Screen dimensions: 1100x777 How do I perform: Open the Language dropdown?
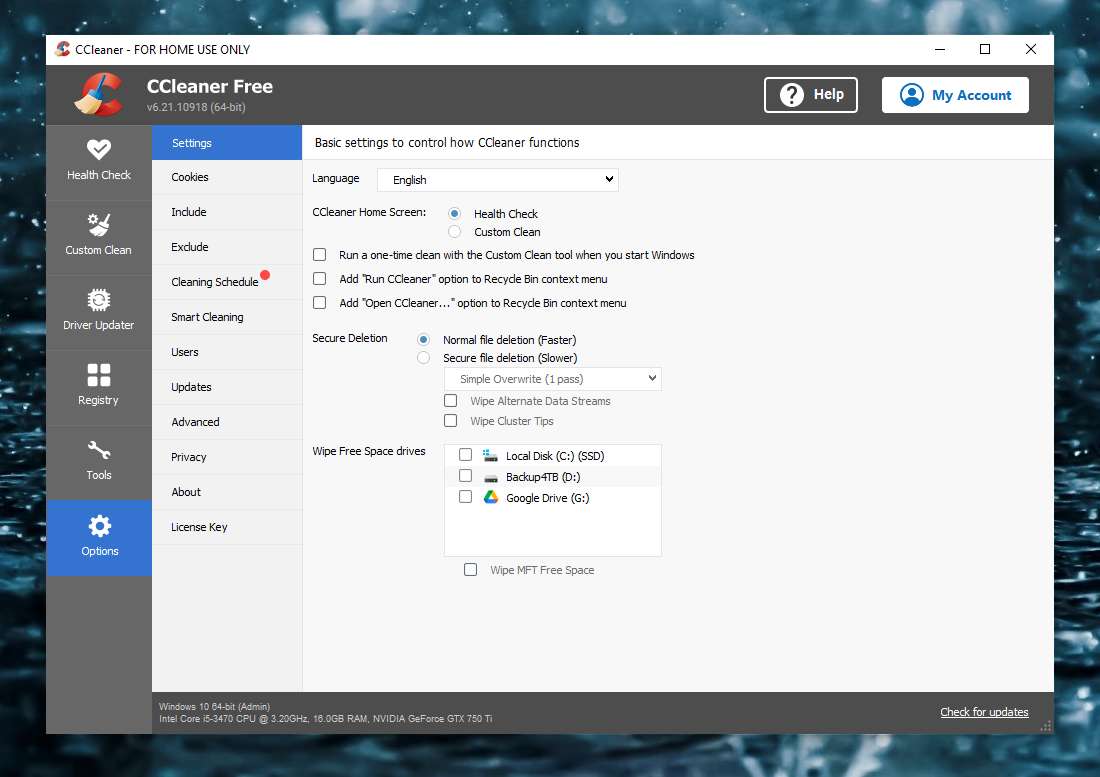click(x=497, y=180)
